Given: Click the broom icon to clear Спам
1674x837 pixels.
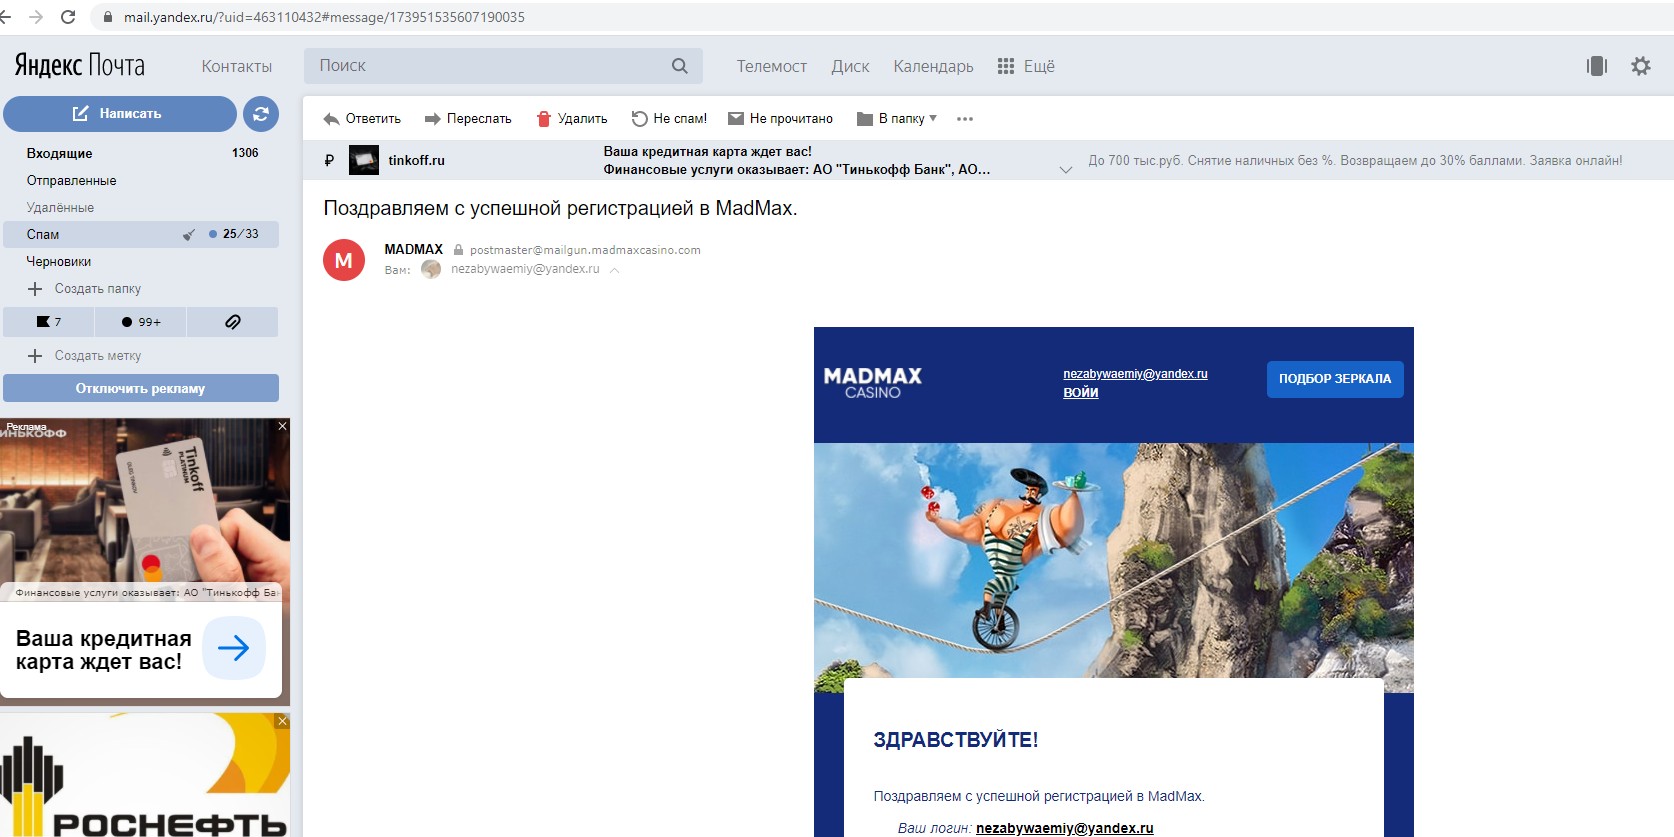Looking at the screenshot, I should (x=189, y=234).
